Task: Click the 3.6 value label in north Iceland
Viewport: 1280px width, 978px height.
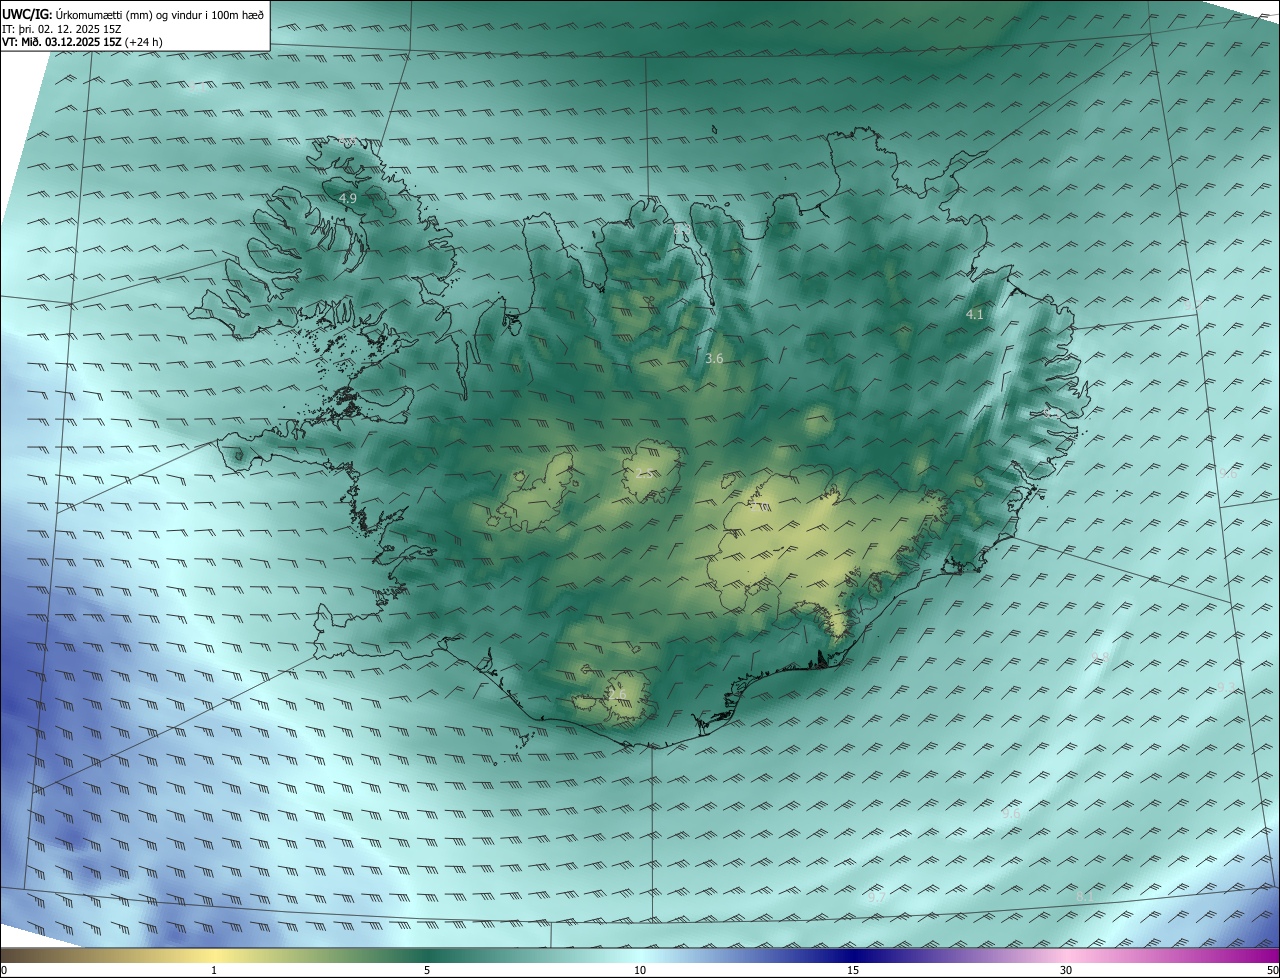Action: [x=714, y=358]
